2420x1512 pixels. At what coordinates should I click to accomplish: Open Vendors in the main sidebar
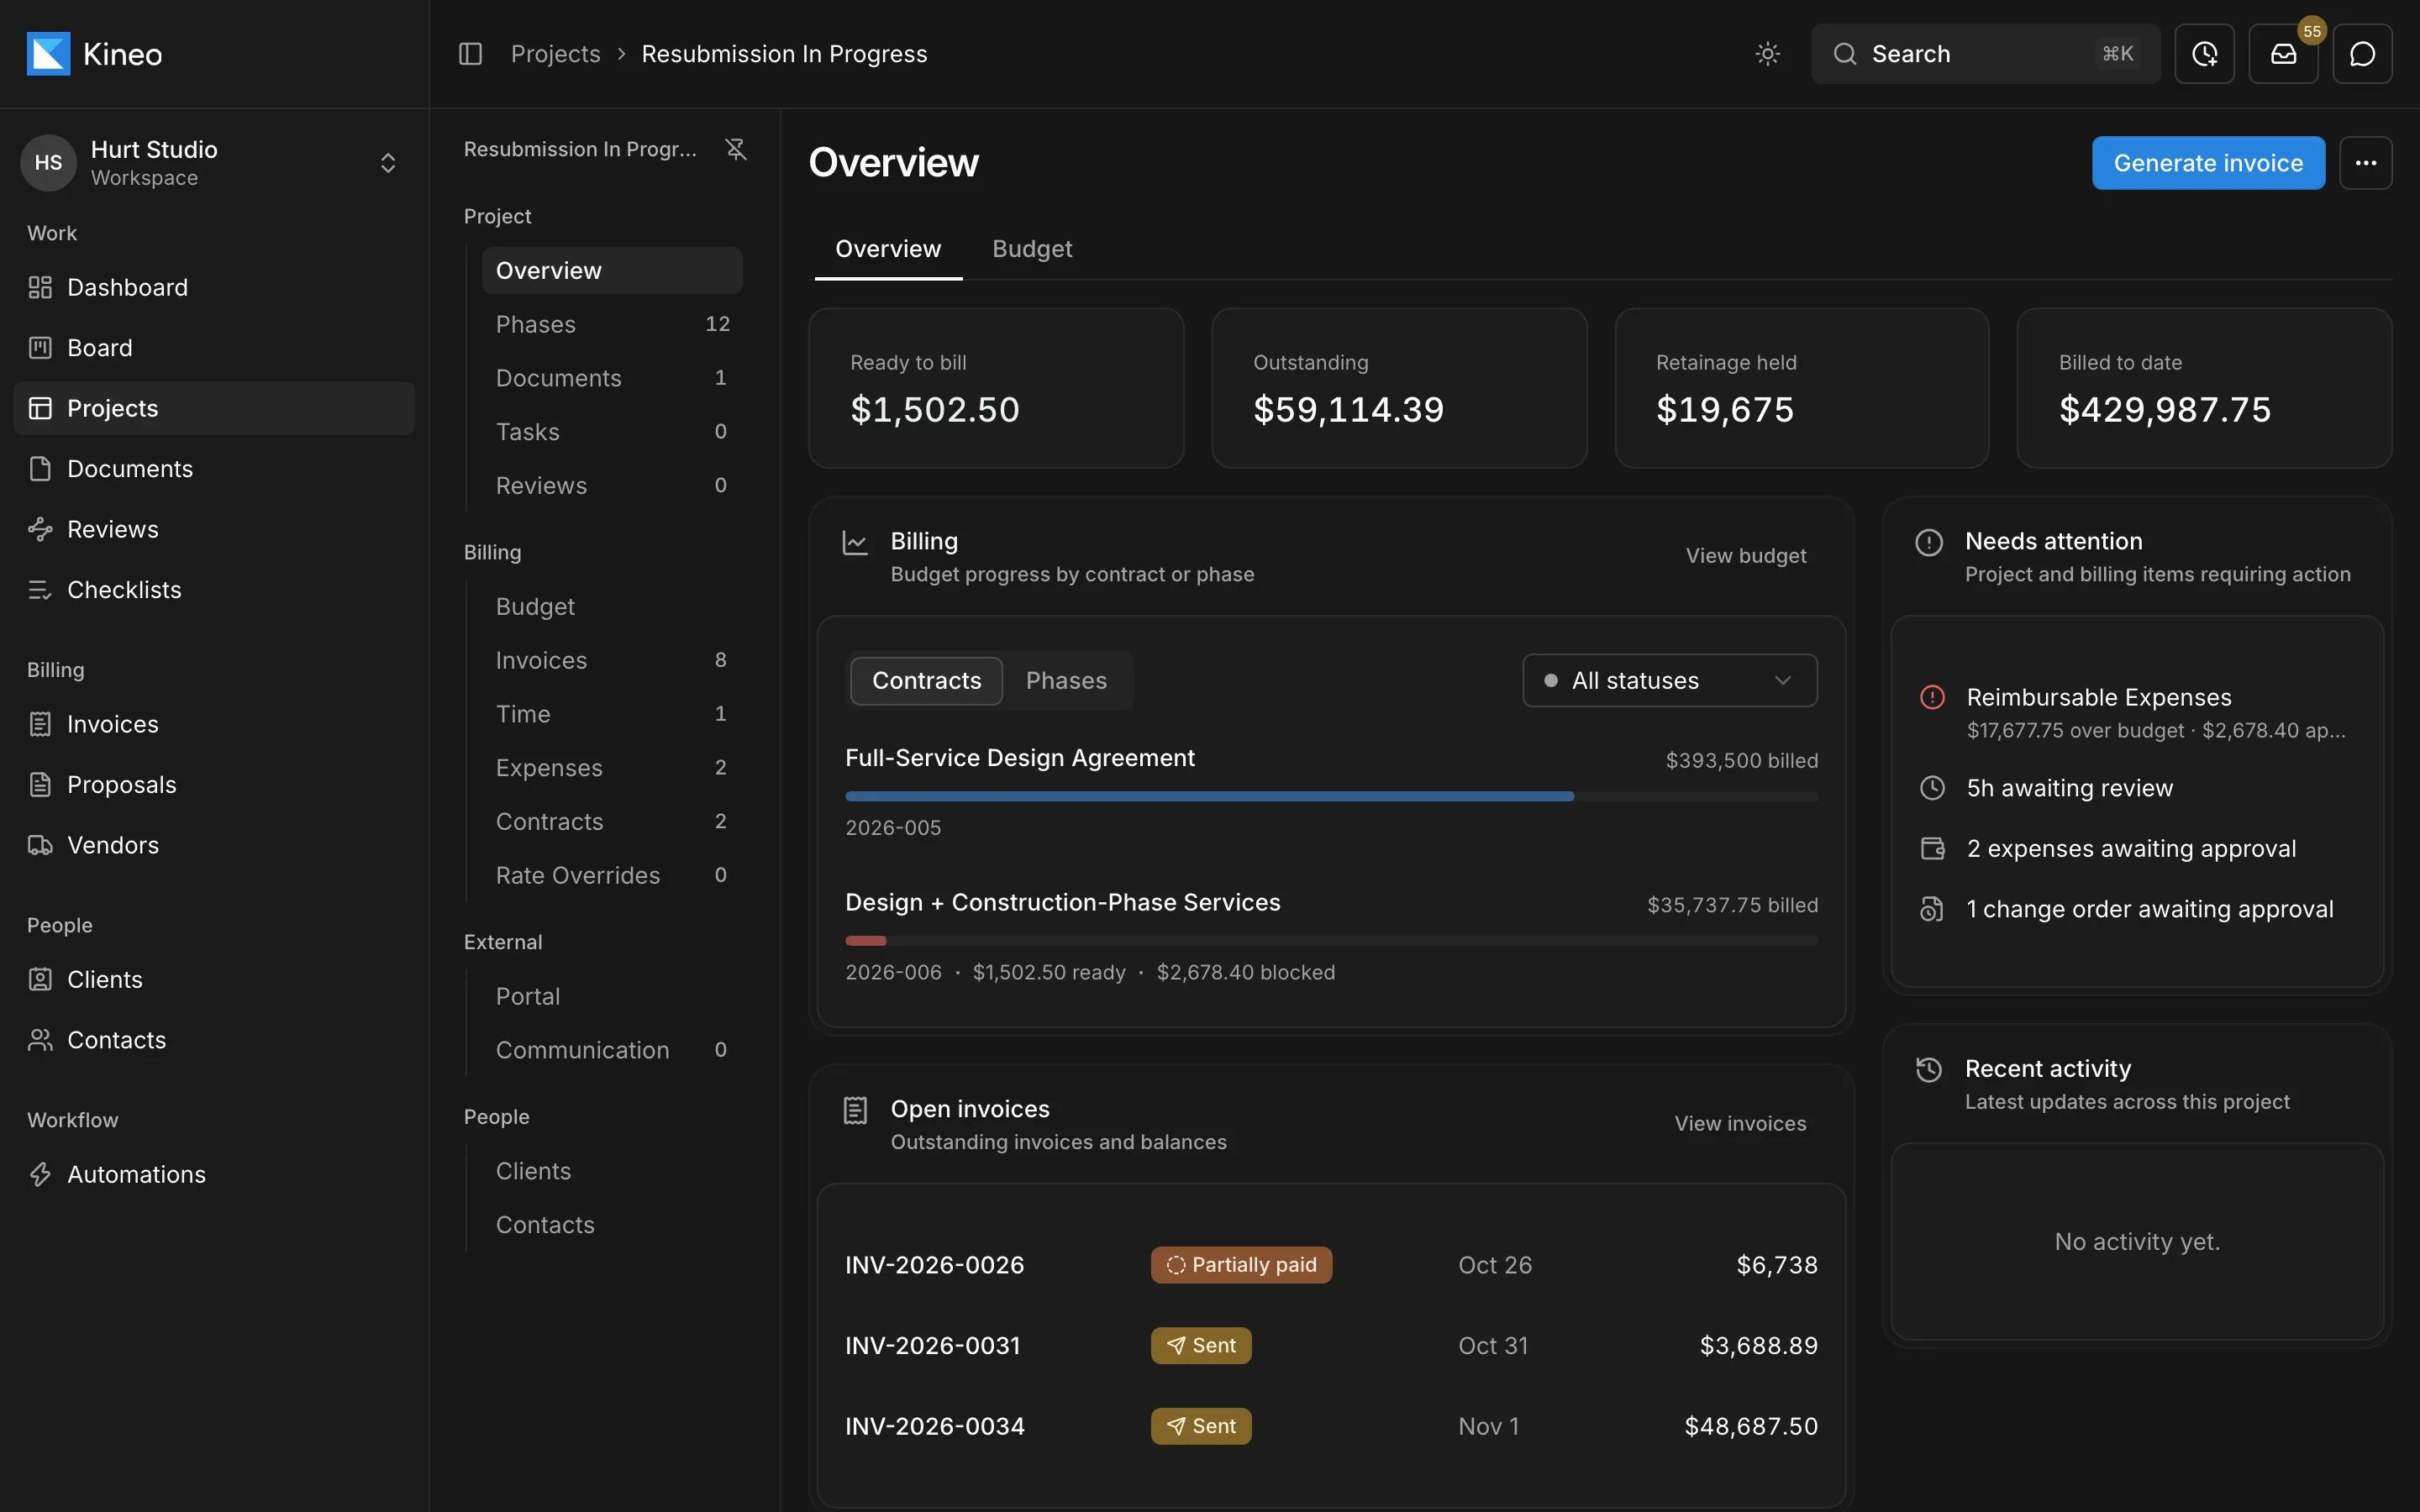pyautogui.click(x=214, y=845)
